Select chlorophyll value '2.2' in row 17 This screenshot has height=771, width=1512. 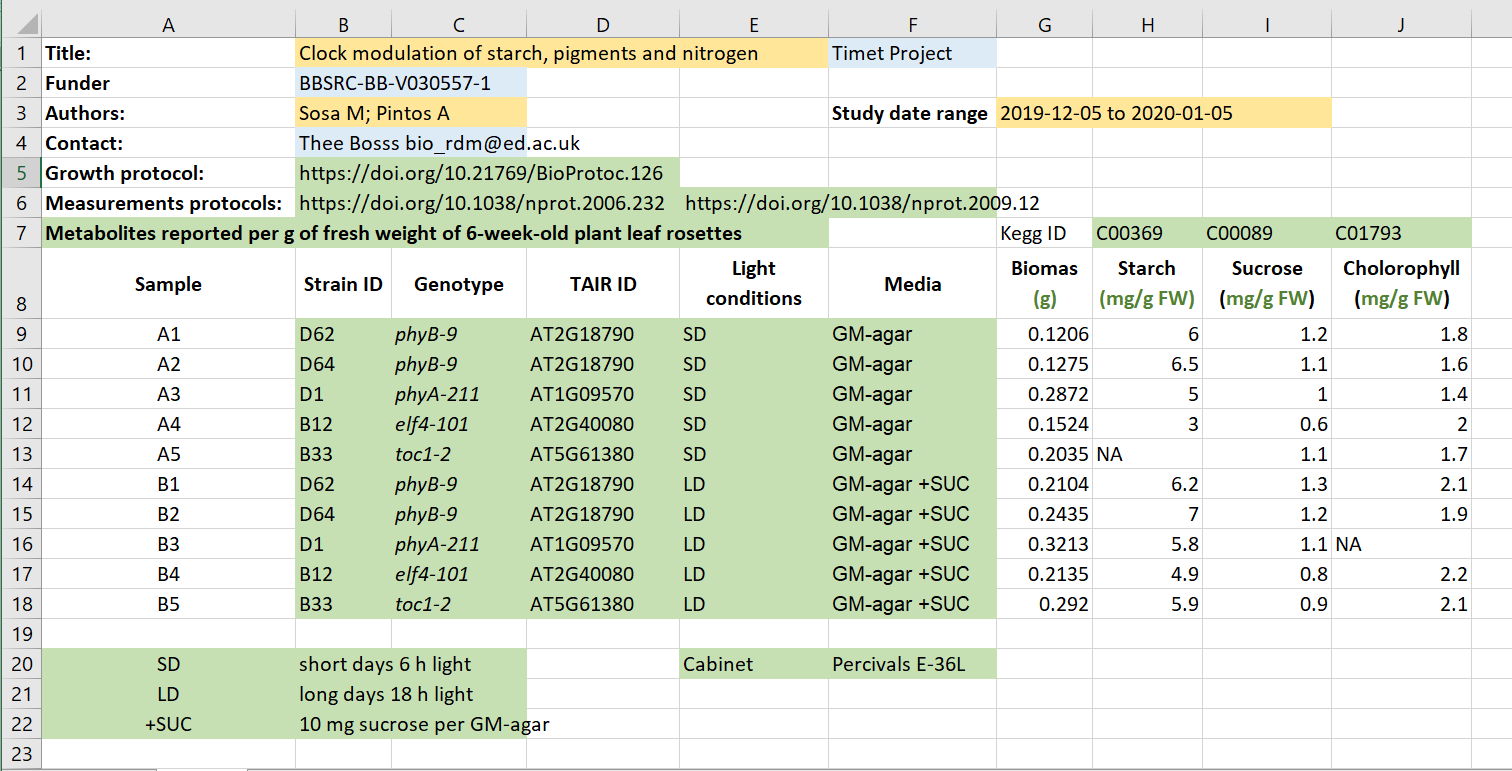tap(1401, 574)
